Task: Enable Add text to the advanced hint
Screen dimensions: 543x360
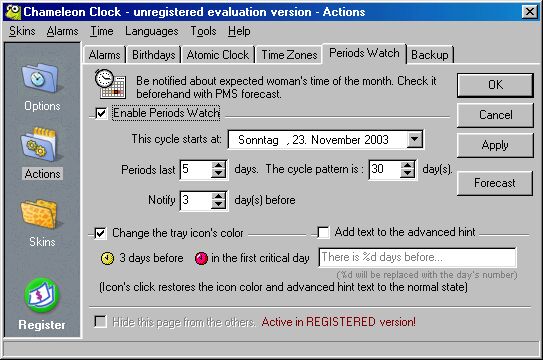Action: tap(323, 232)
